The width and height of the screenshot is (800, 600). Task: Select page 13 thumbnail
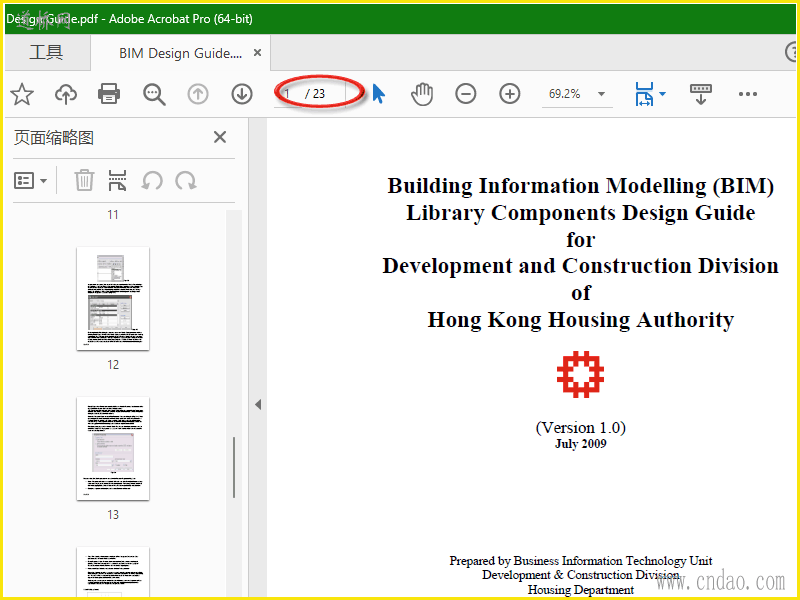pyautogui.click(x=113, y=448)
